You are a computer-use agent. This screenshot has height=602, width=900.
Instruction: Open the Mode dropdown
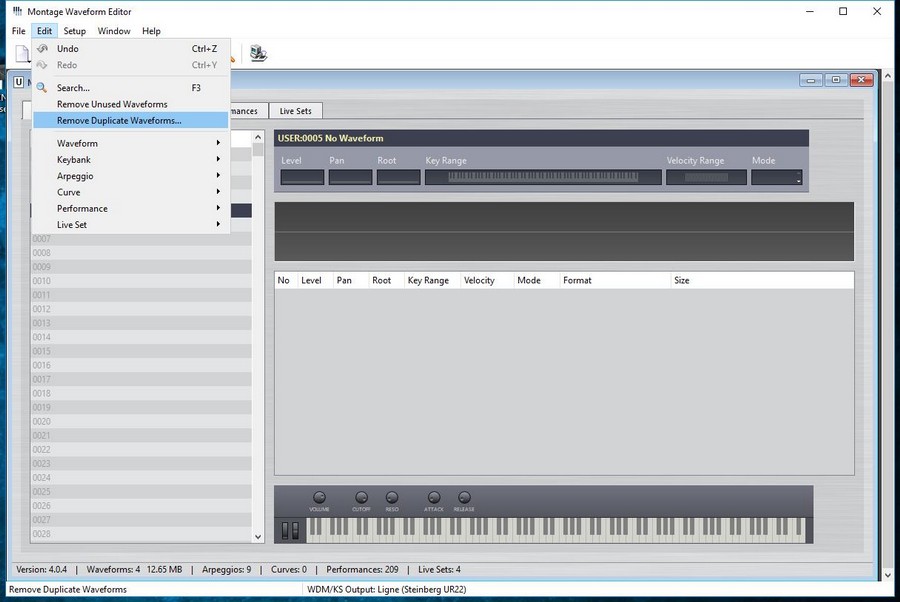(x=777, y=178)
